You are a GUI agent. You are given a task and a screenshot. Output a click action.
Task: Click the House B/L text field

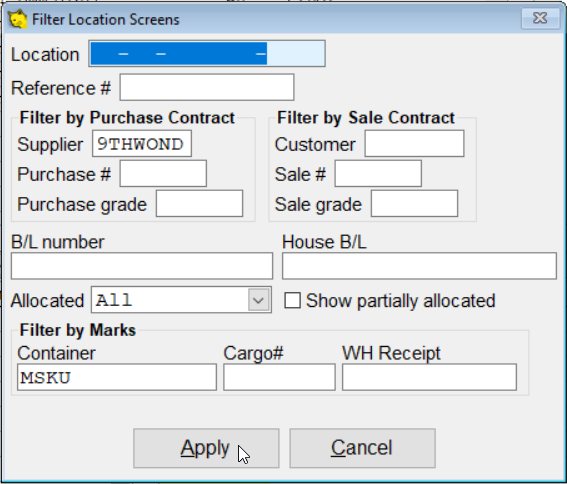click(x=419, y=266)
